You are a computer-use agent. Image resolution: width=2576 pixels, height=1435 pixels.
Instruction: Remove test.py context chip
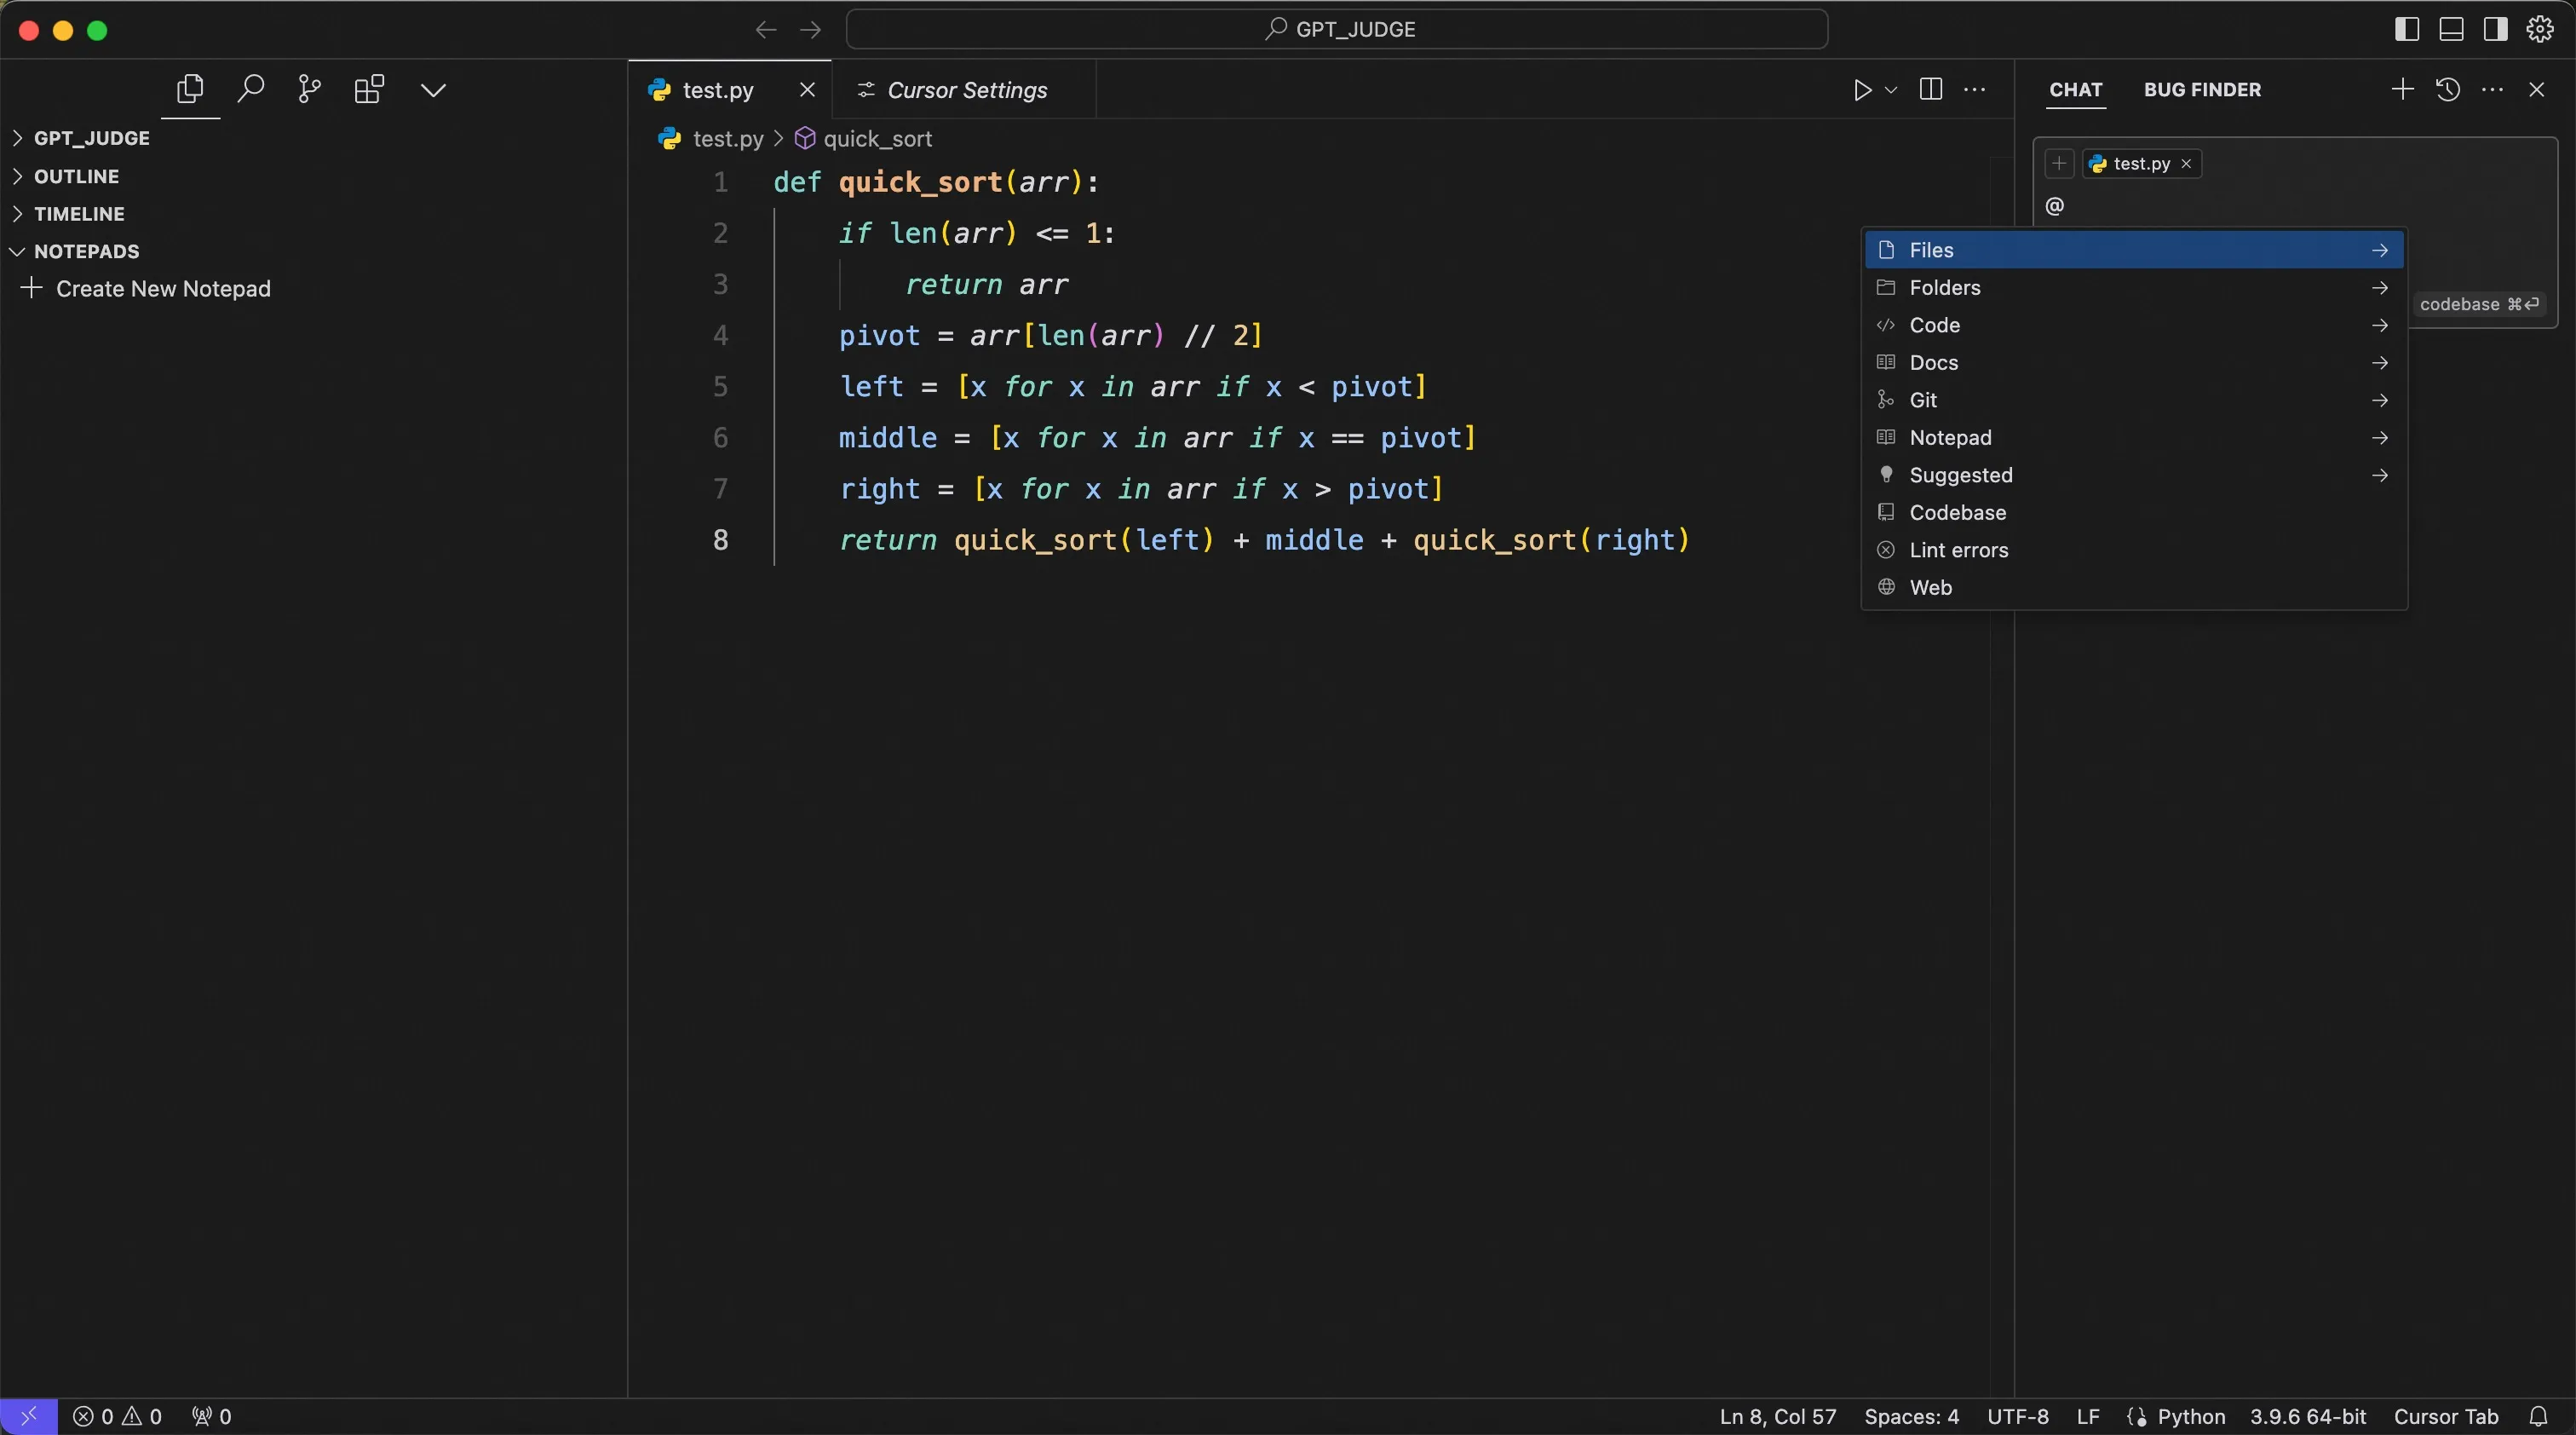tap(2186, 163)
